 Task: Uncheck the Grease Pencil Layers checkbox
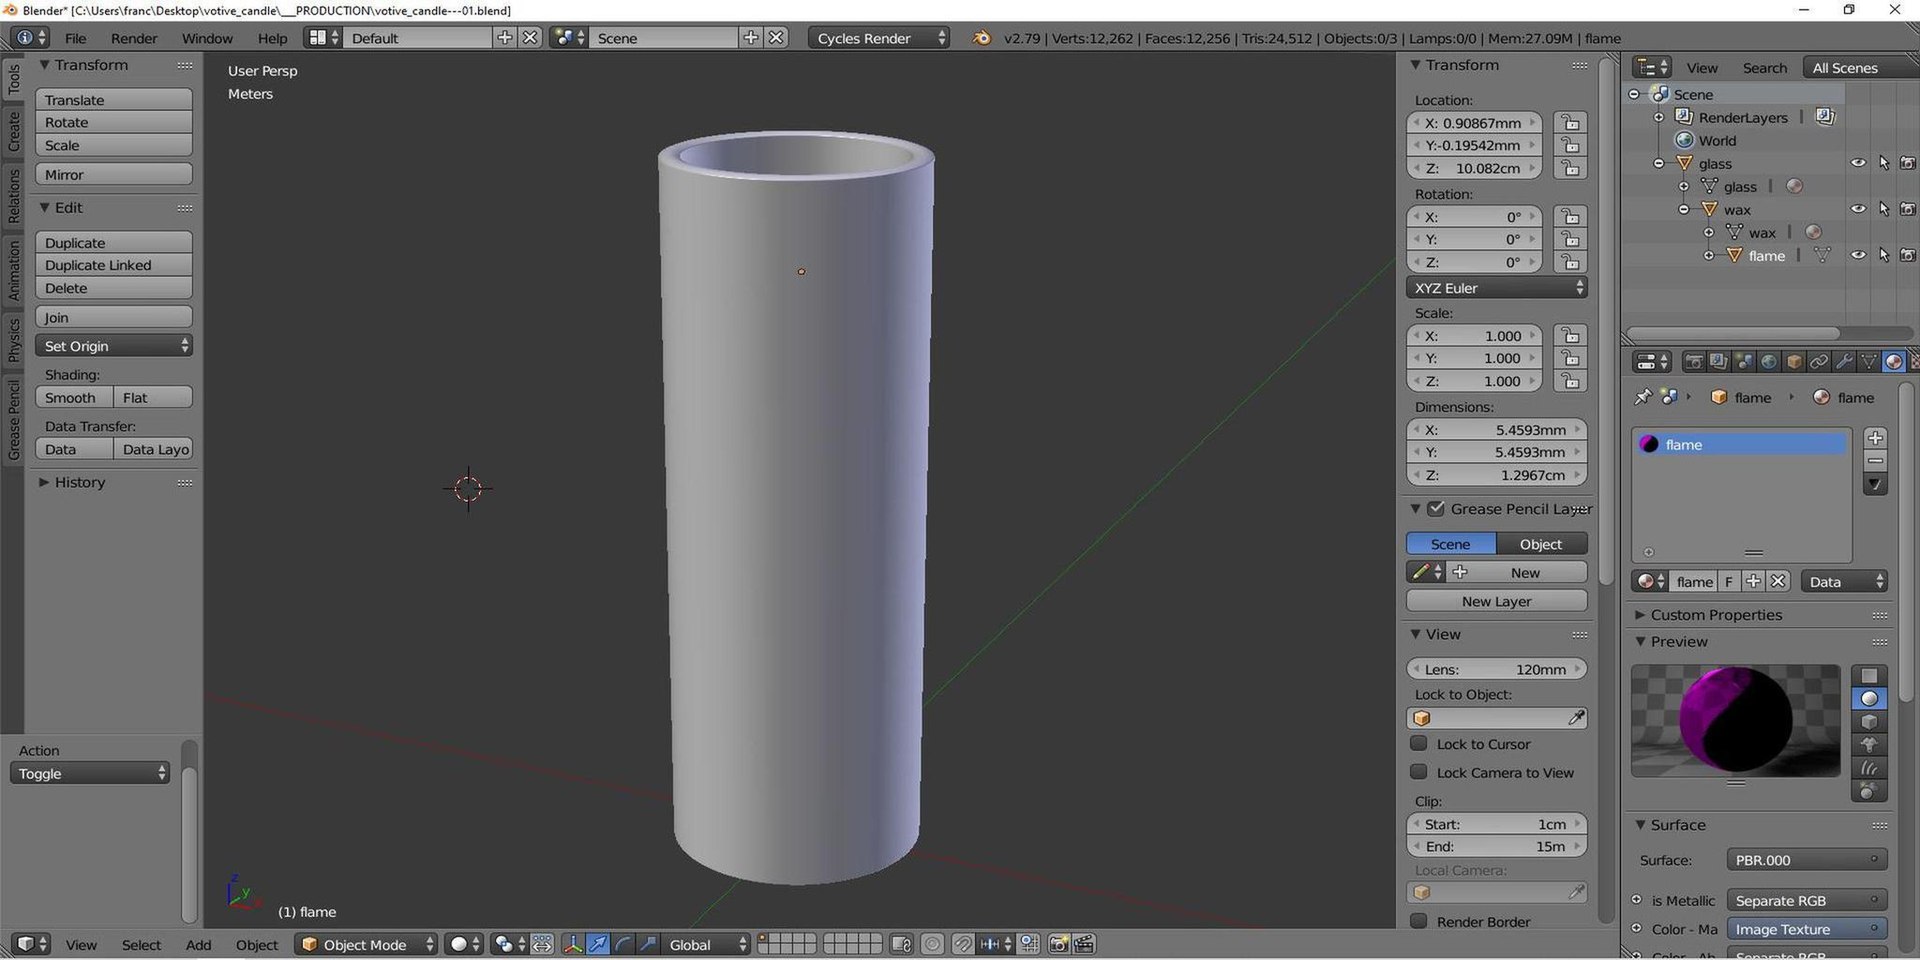point(1436,508)
